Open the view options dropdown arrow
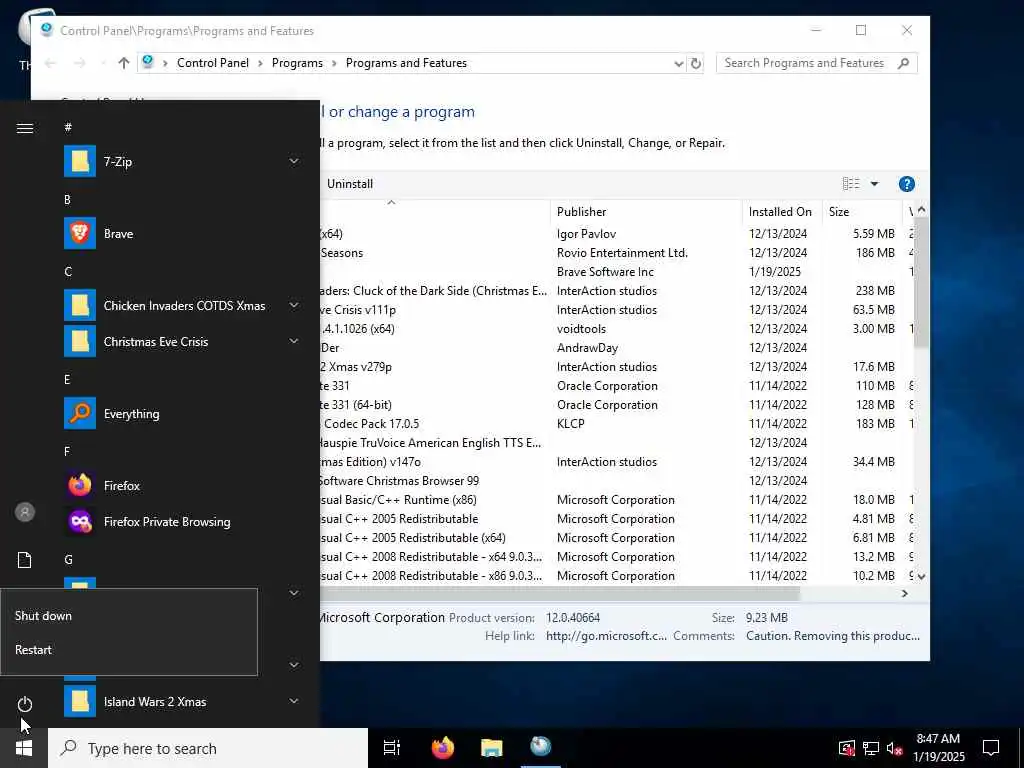Image resolution: width=1024 pixels, height=768 pixels. click(874, 184)
